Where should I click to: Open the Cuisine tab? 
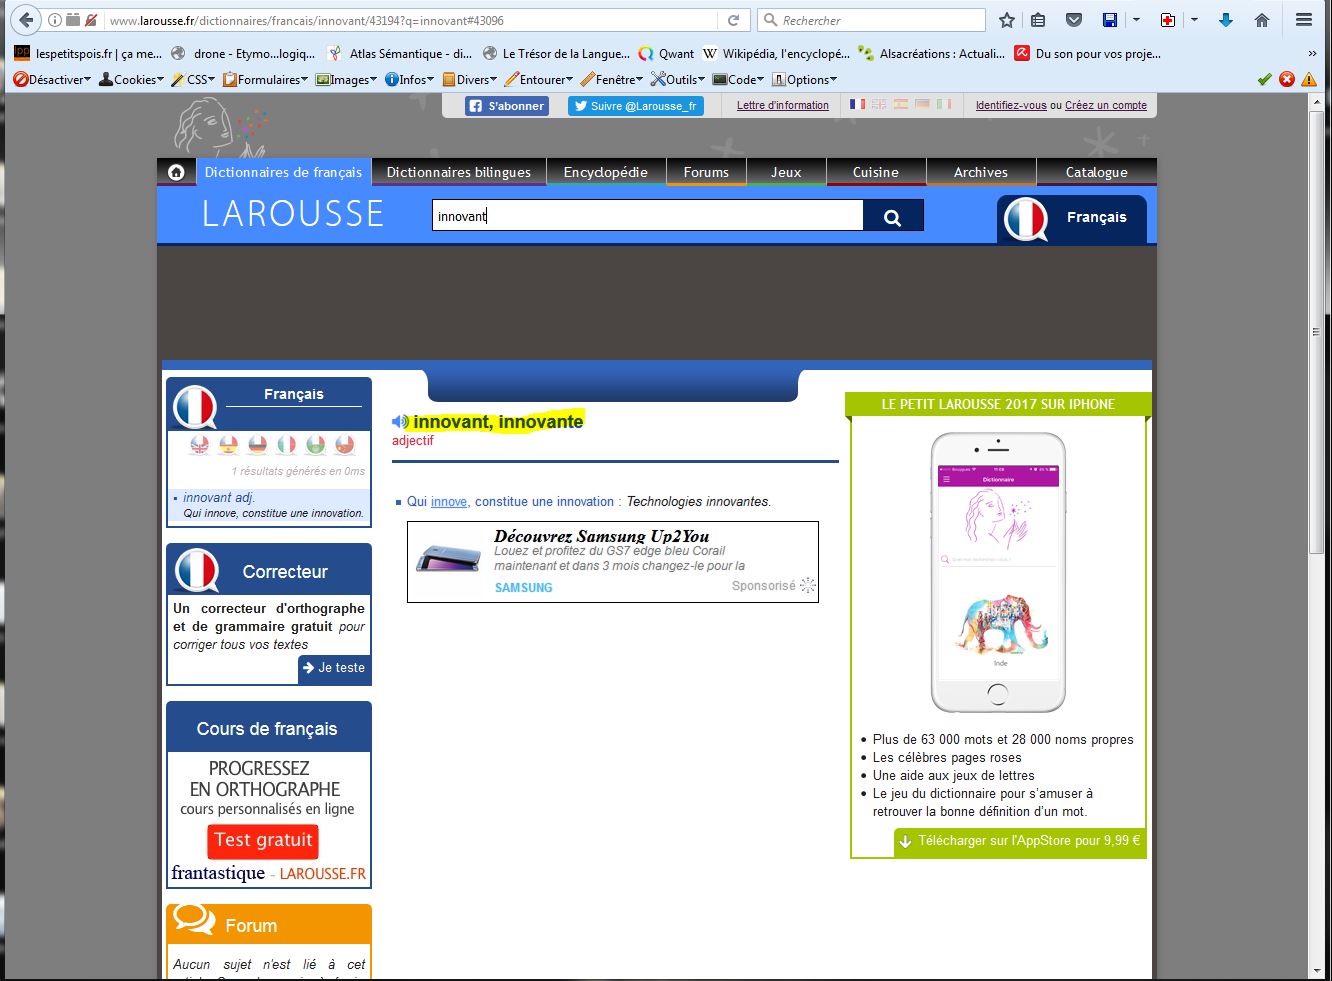coord(876,172)
